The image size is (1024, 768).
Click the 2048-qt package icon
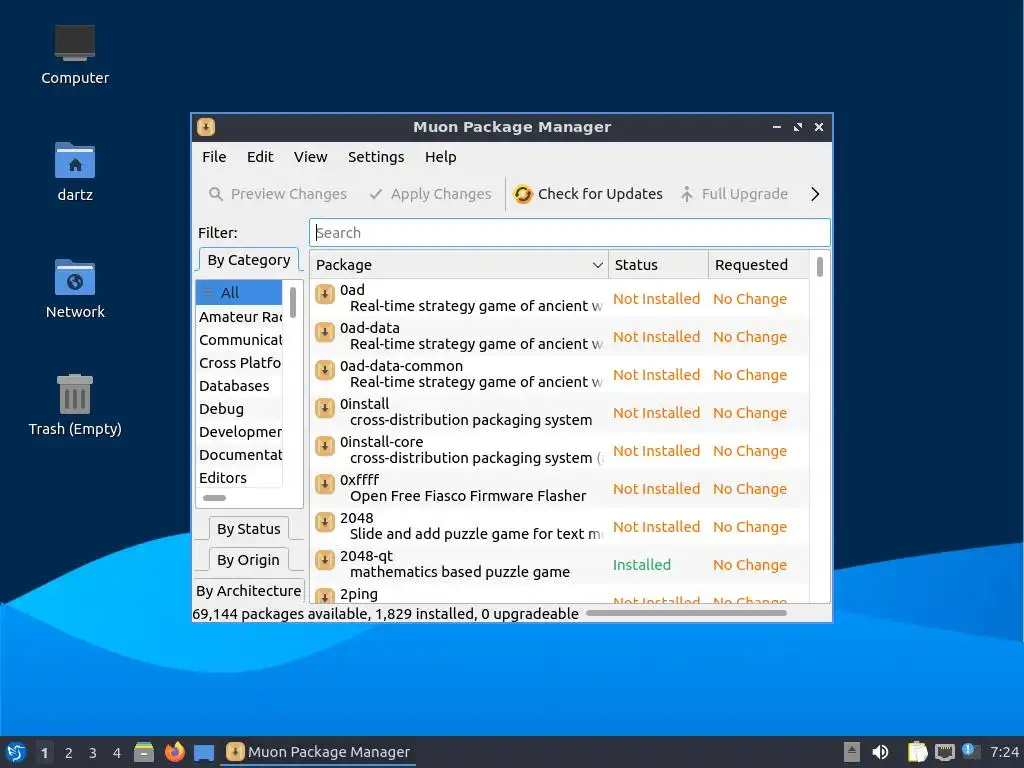coord(325,560)
